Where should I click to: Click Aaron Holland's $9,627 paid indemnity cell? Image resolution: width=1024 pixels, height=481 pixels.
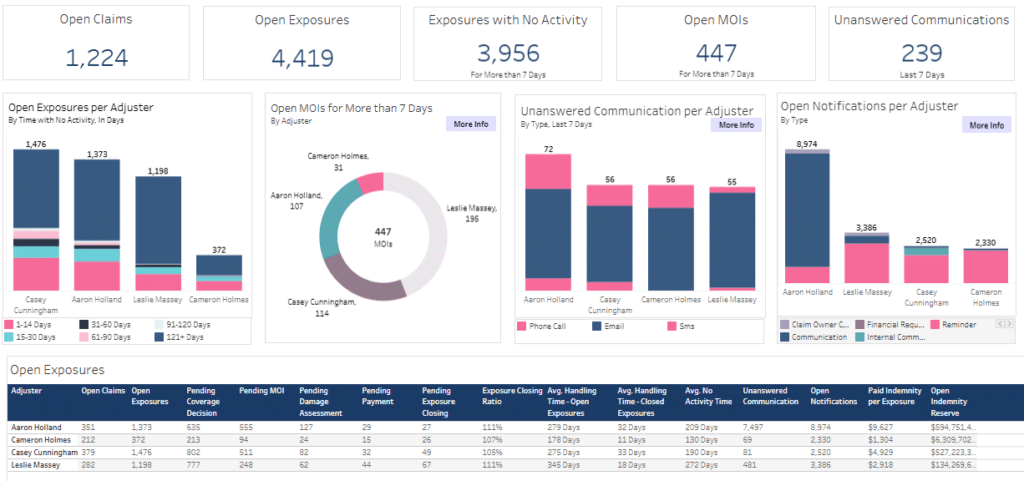tap(879, 427)
